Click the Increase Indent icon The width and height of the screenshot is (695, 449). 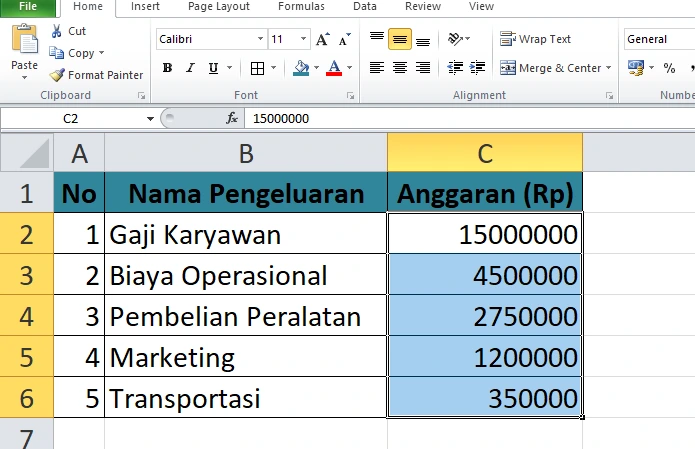pos(477,67)
